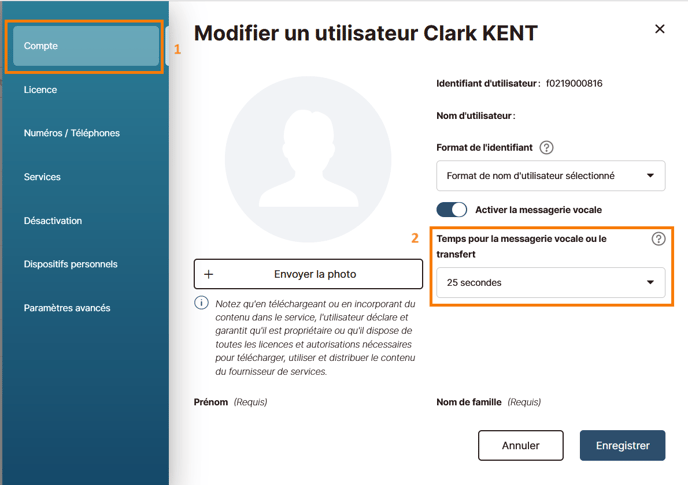
Task: Switch to the Désactivation section
Action: pos(53,221)
